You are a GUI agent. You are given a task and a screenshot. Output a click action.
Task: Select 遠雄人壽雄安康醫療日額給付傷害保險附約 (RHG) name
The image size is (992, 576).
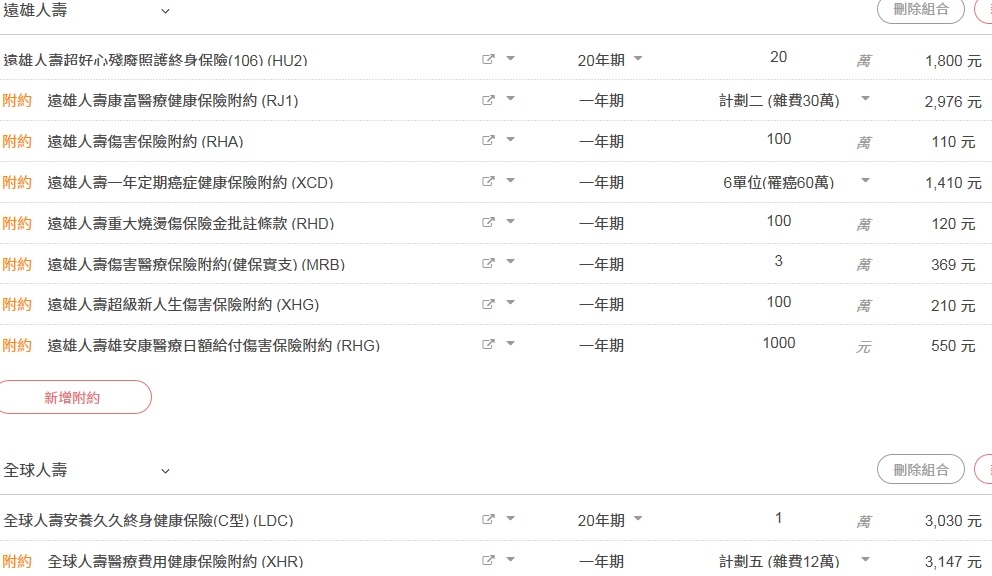tap(214, 346)
